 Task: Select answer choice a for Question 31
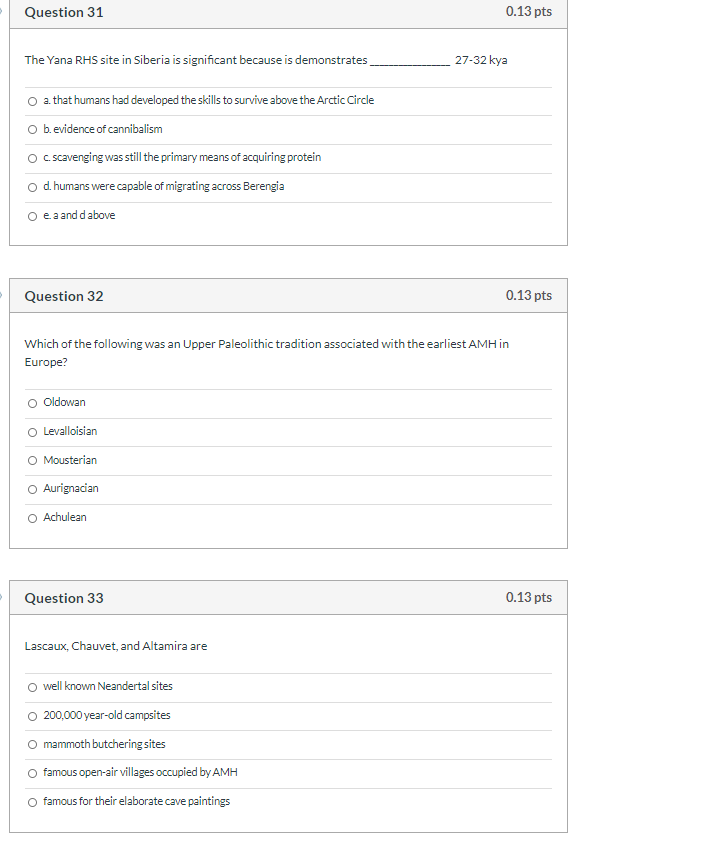pos(31,100)
